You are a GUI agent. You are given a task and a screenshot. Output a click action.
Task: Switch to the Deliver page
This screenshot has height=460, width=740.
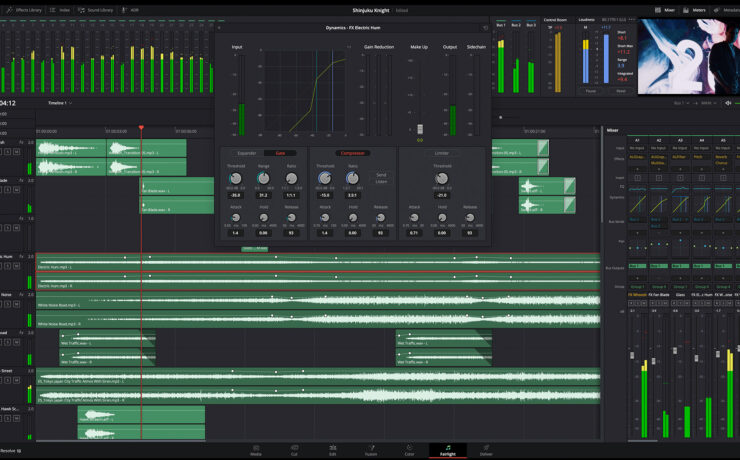pos(486,450)
